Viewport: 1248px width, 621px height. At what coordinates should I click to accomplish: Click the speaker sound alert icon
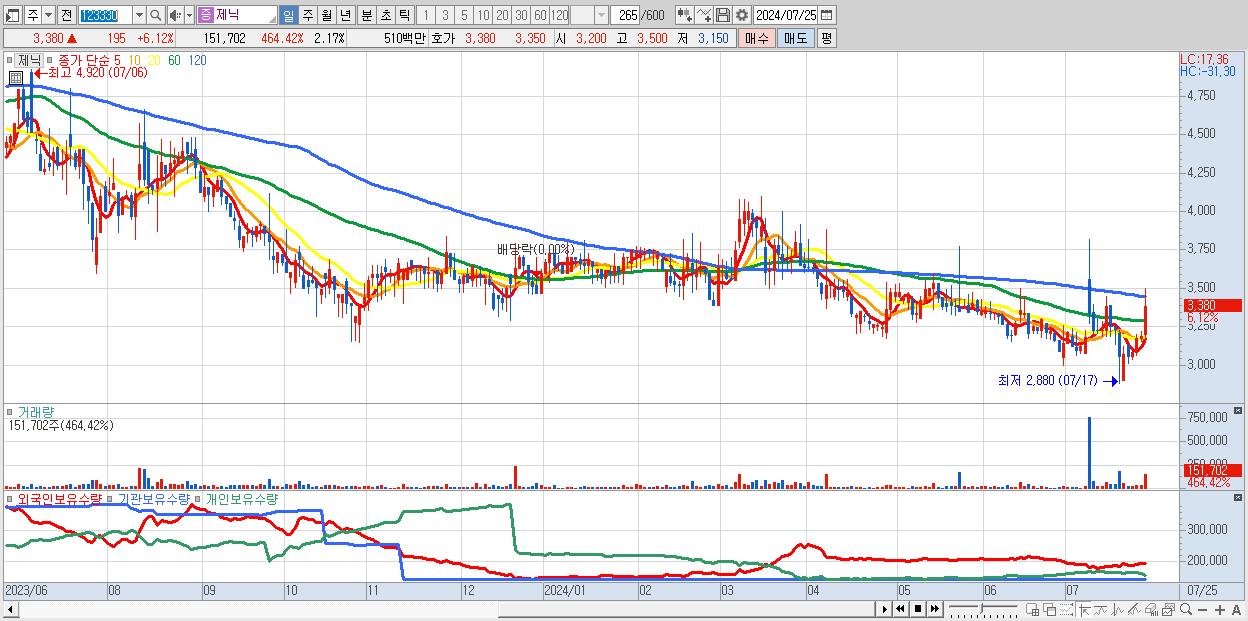175,15
